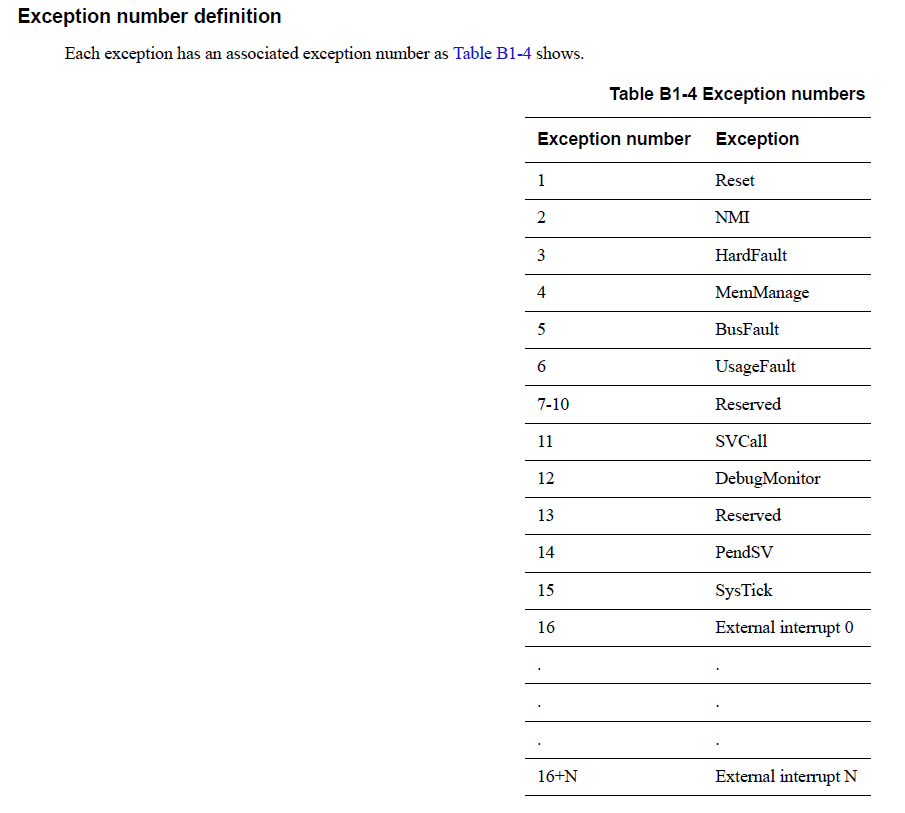Click the DebugMonitor table entry
This screenshot has height=813, width=905.
click(767, 478)
